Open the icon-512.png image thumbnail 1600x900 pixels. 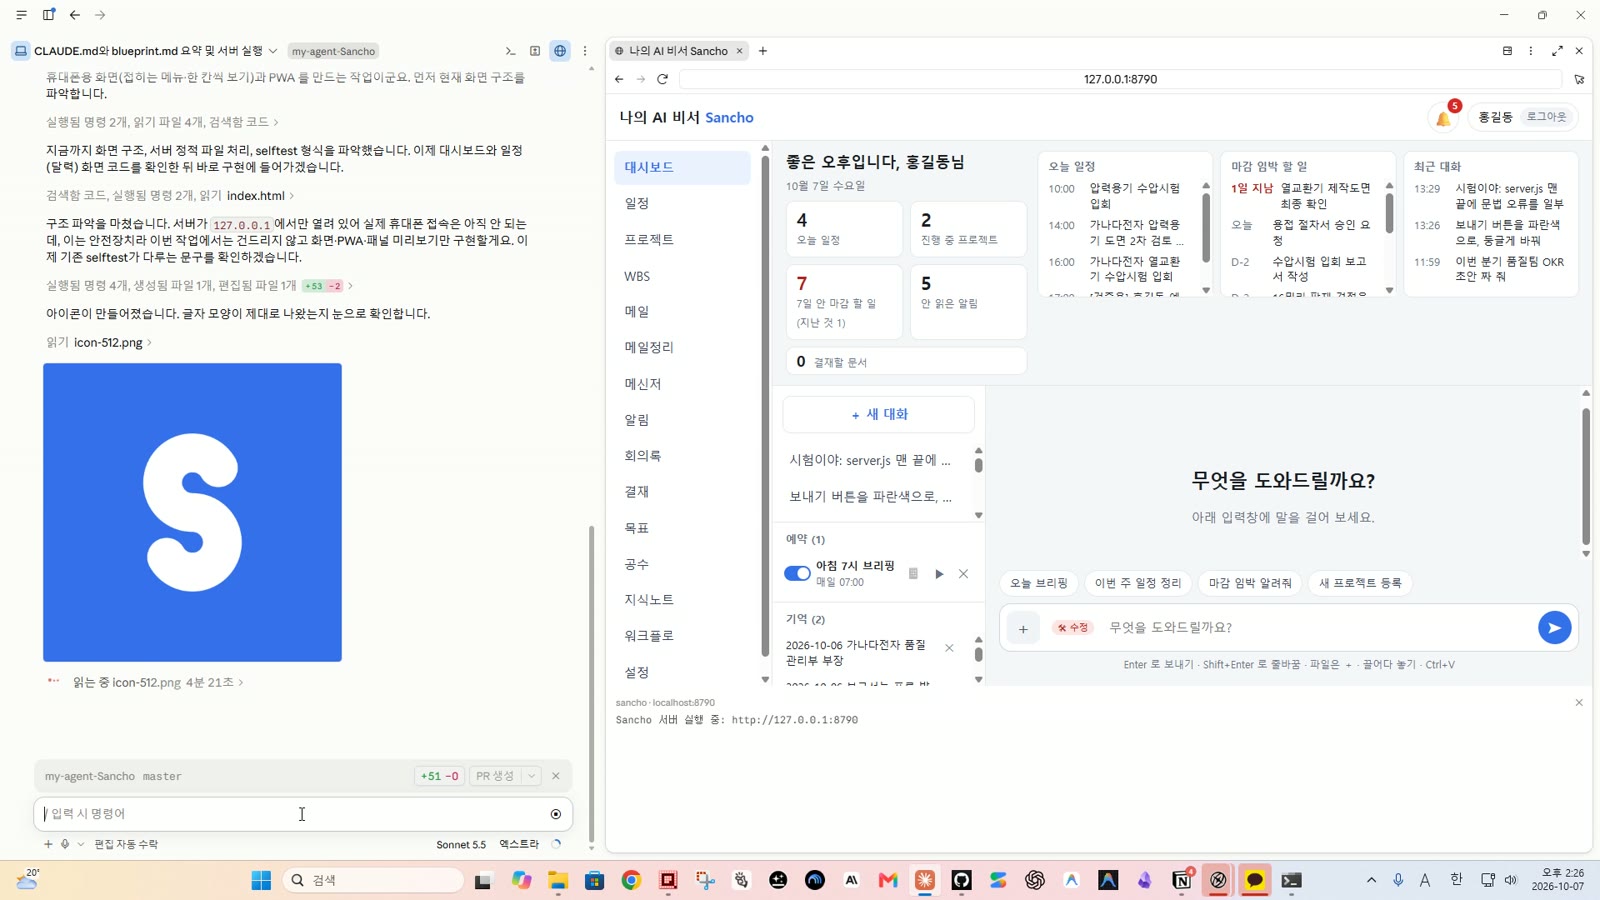click(x=192, y=512)
